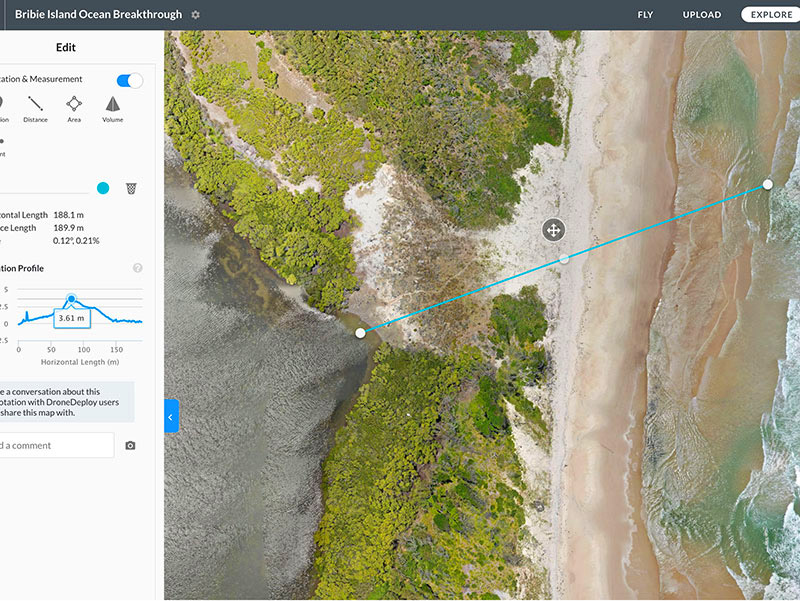Click the elevation profile marker point
The height and width of the screenshot is (601, 800).
click(x=71, y=298)
